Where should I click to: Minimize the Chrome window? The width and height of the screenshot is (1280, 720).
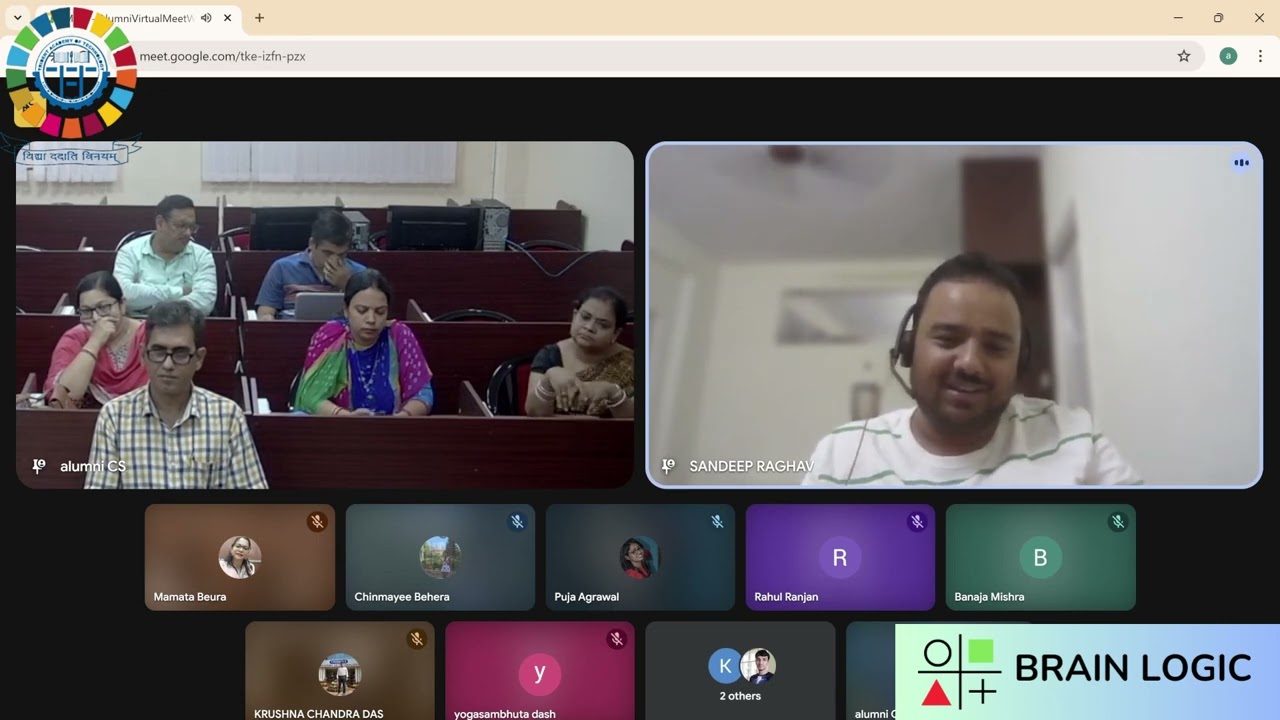(1178, 18)
